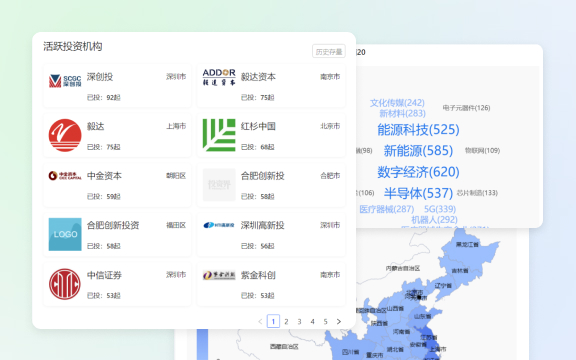Select 河南省 on the map
This screenshot has width=576, height=360.
coord(401,331)
